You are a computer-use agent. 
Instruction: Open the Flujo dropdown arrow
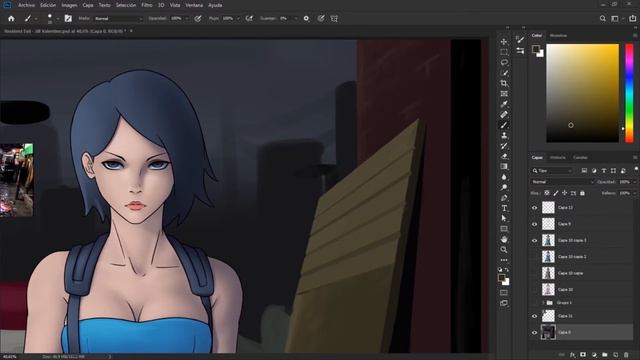click(238, 18)
